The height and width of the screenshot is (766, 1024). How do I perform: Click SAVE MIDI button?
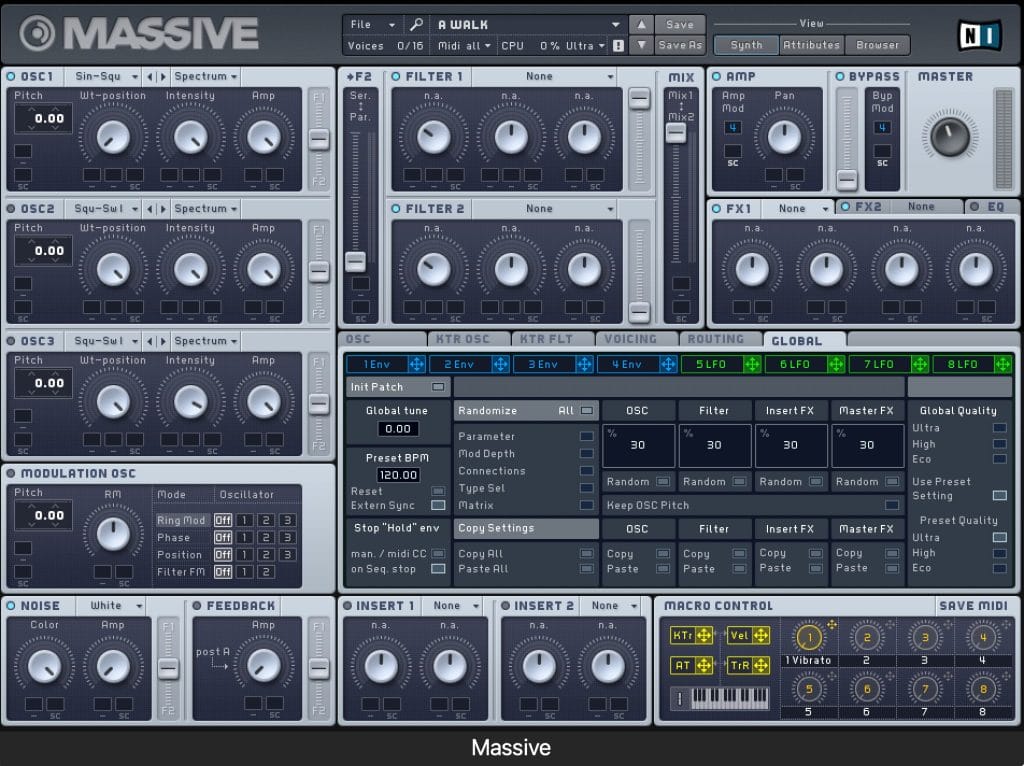coord(973,606)
